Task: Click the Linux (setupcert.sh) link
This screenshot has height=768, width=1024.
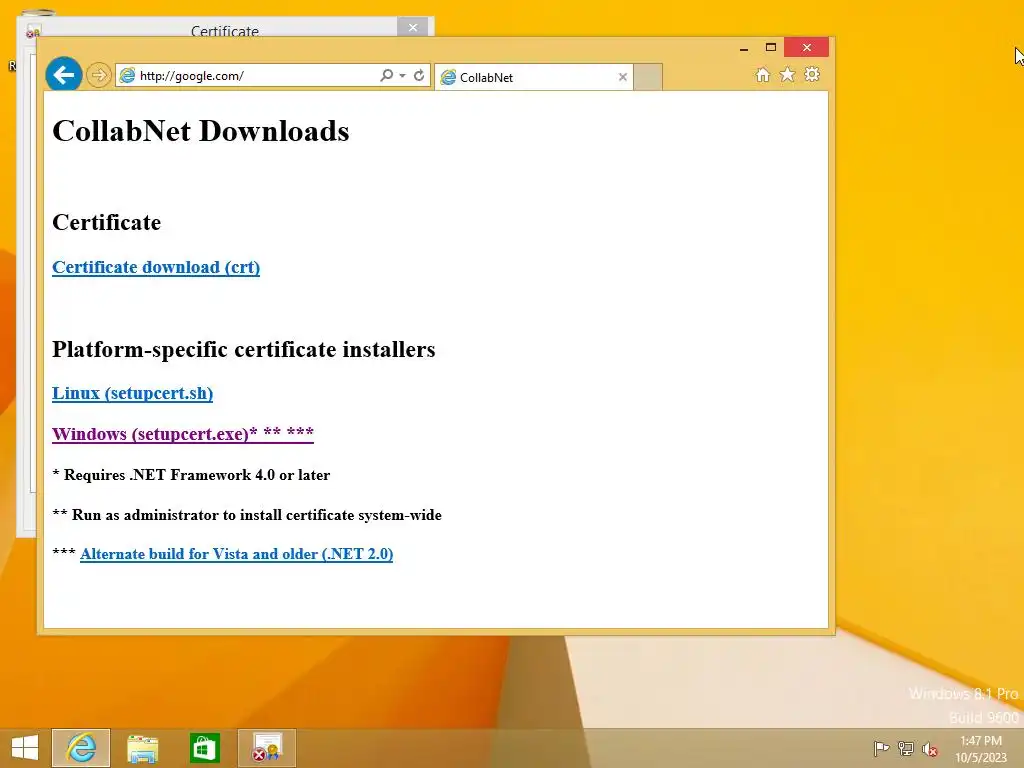Action: (133, 393)
